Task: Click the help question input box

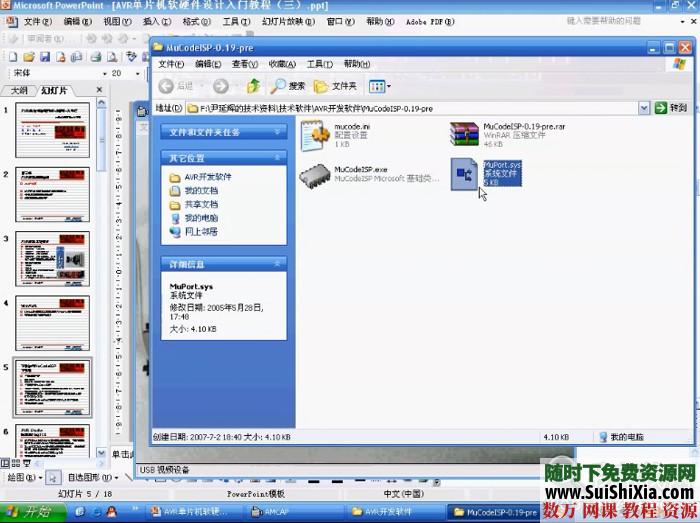Action: click(x=621, y=21)
